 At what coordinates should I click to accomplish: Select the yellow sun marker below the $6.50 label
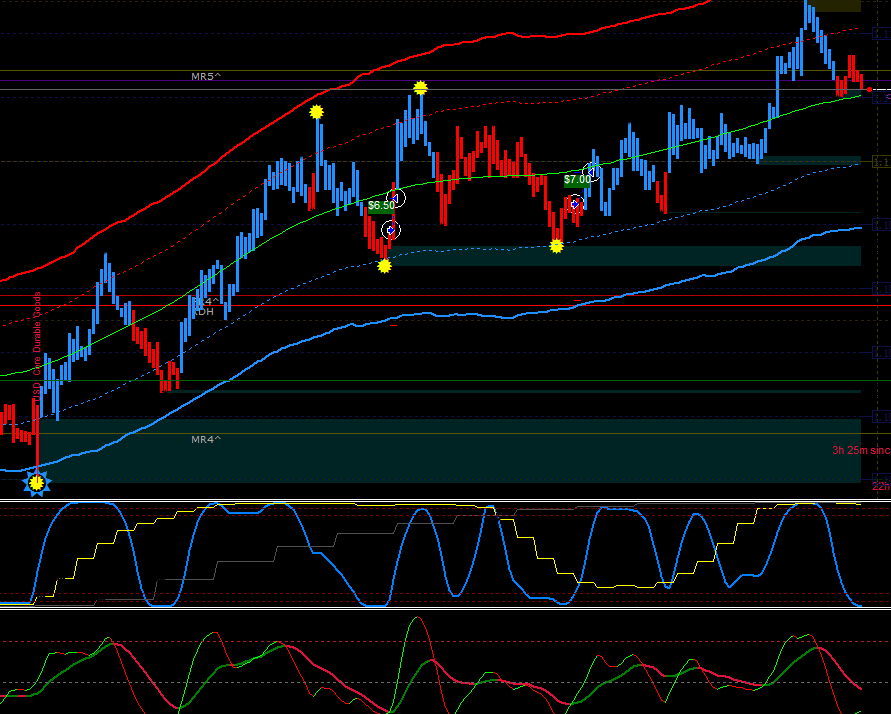[x=385, y=266]
